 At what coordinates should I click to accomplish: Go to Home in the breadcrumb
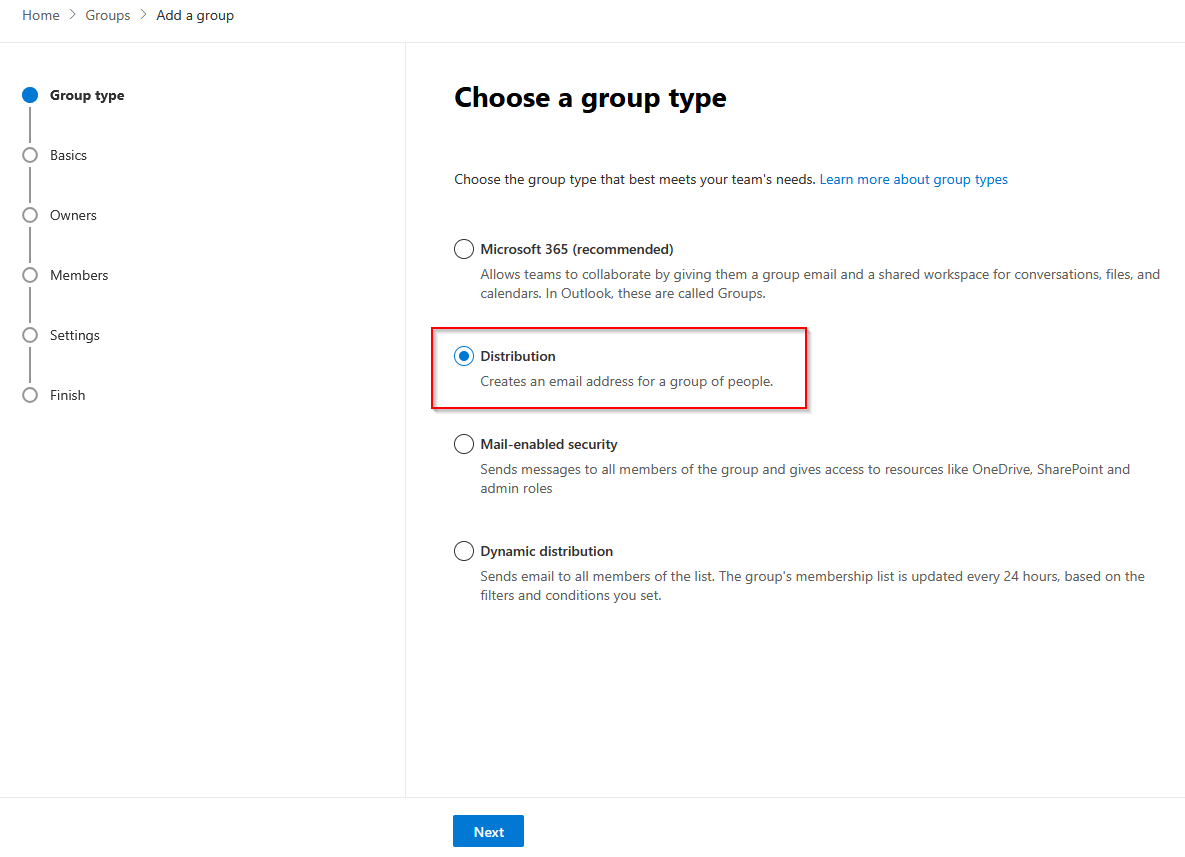[41, 16]
